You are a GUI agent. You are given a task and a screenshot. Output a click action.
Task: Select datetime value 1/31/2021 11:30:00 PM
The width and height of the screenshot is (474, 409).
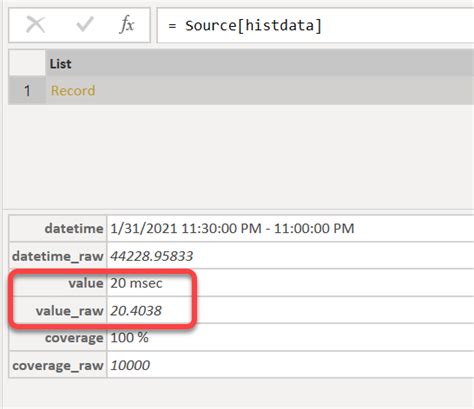pyautogui.click(x=232, y=228)
